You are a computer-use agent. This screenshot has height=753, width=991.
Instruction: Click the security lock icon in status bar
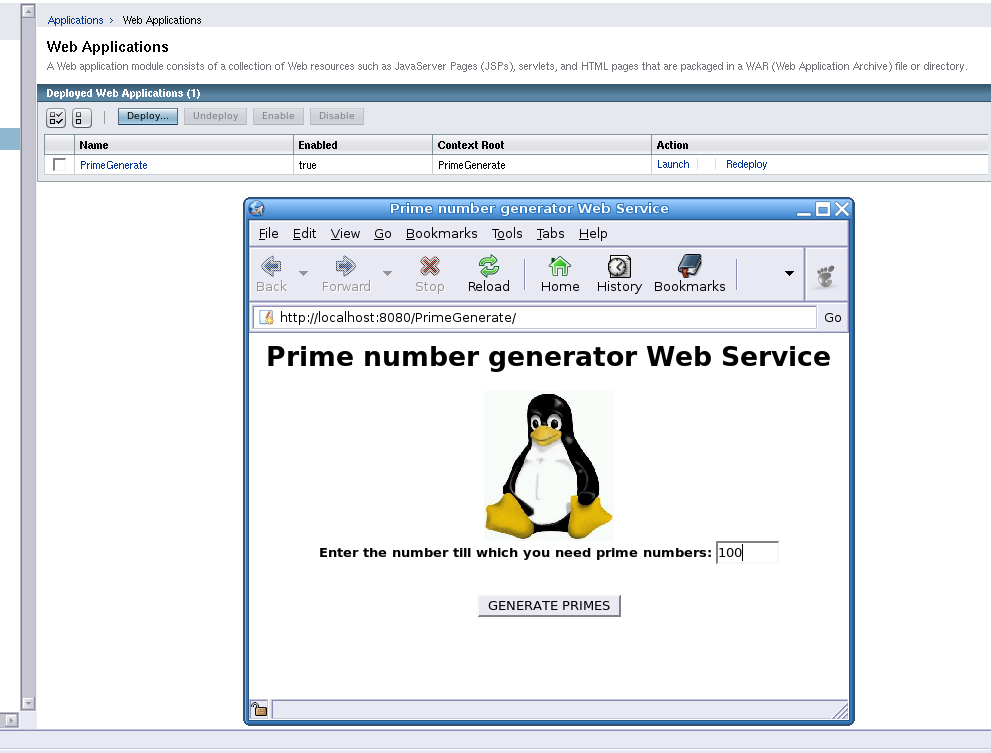tap(259, 709)
